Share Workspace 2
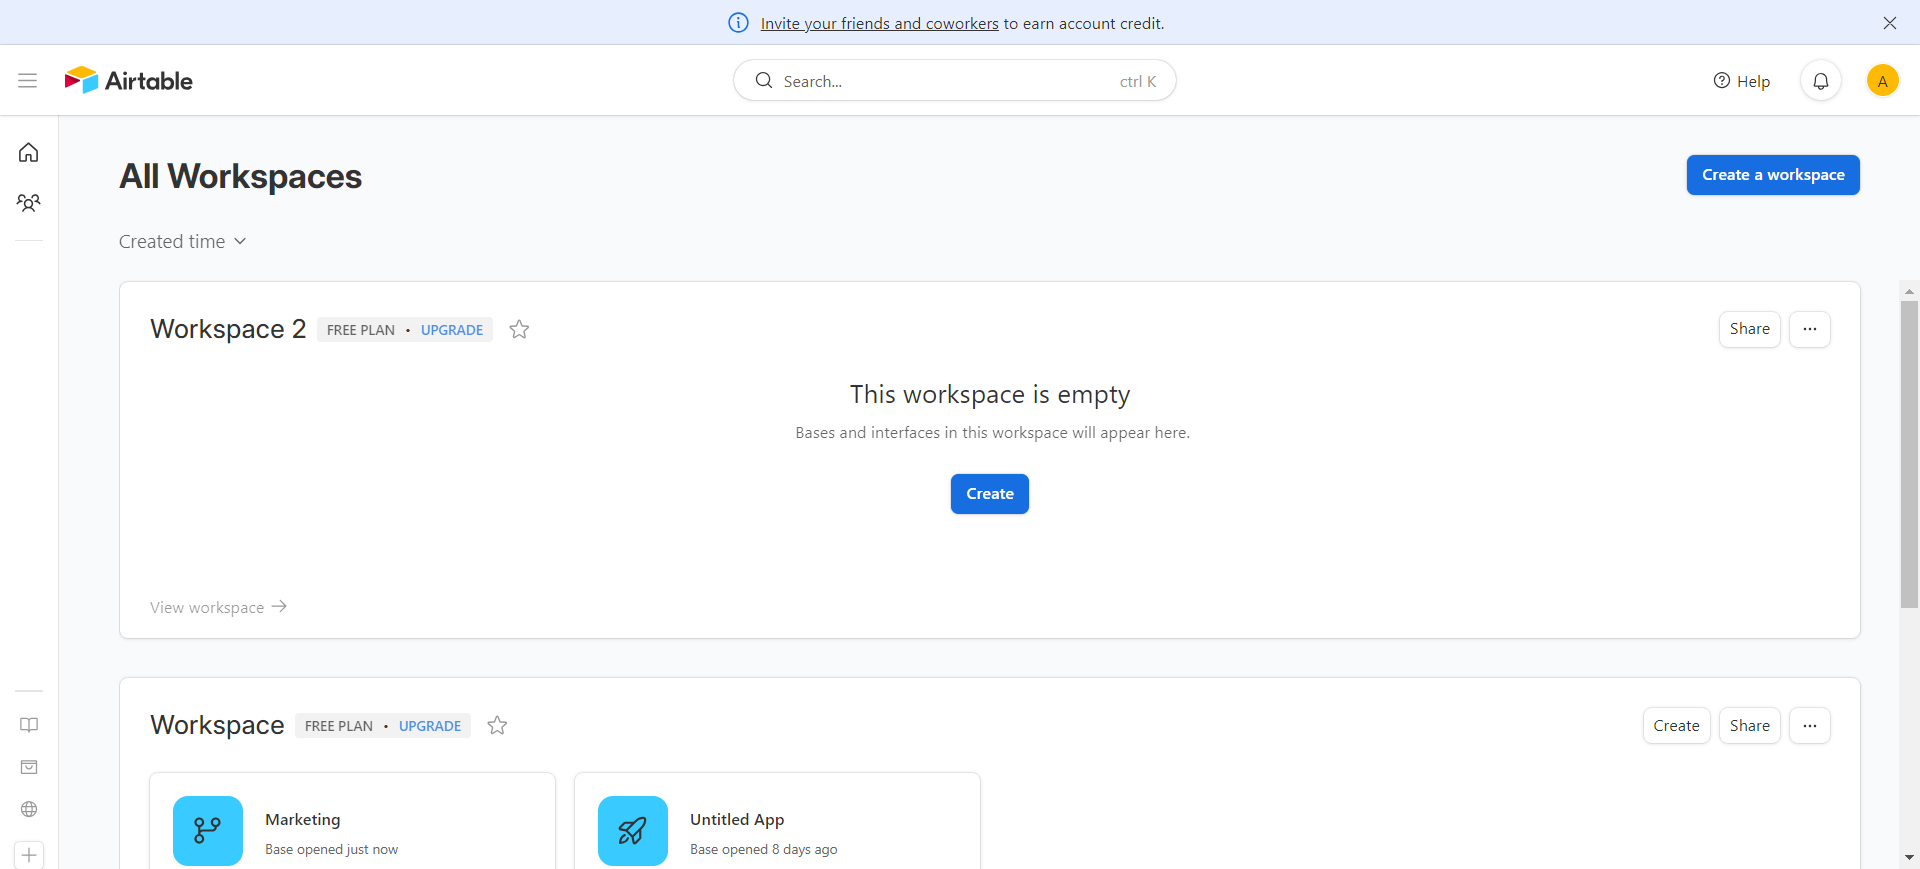The image size is (1920, 869). click(1750, 329)
